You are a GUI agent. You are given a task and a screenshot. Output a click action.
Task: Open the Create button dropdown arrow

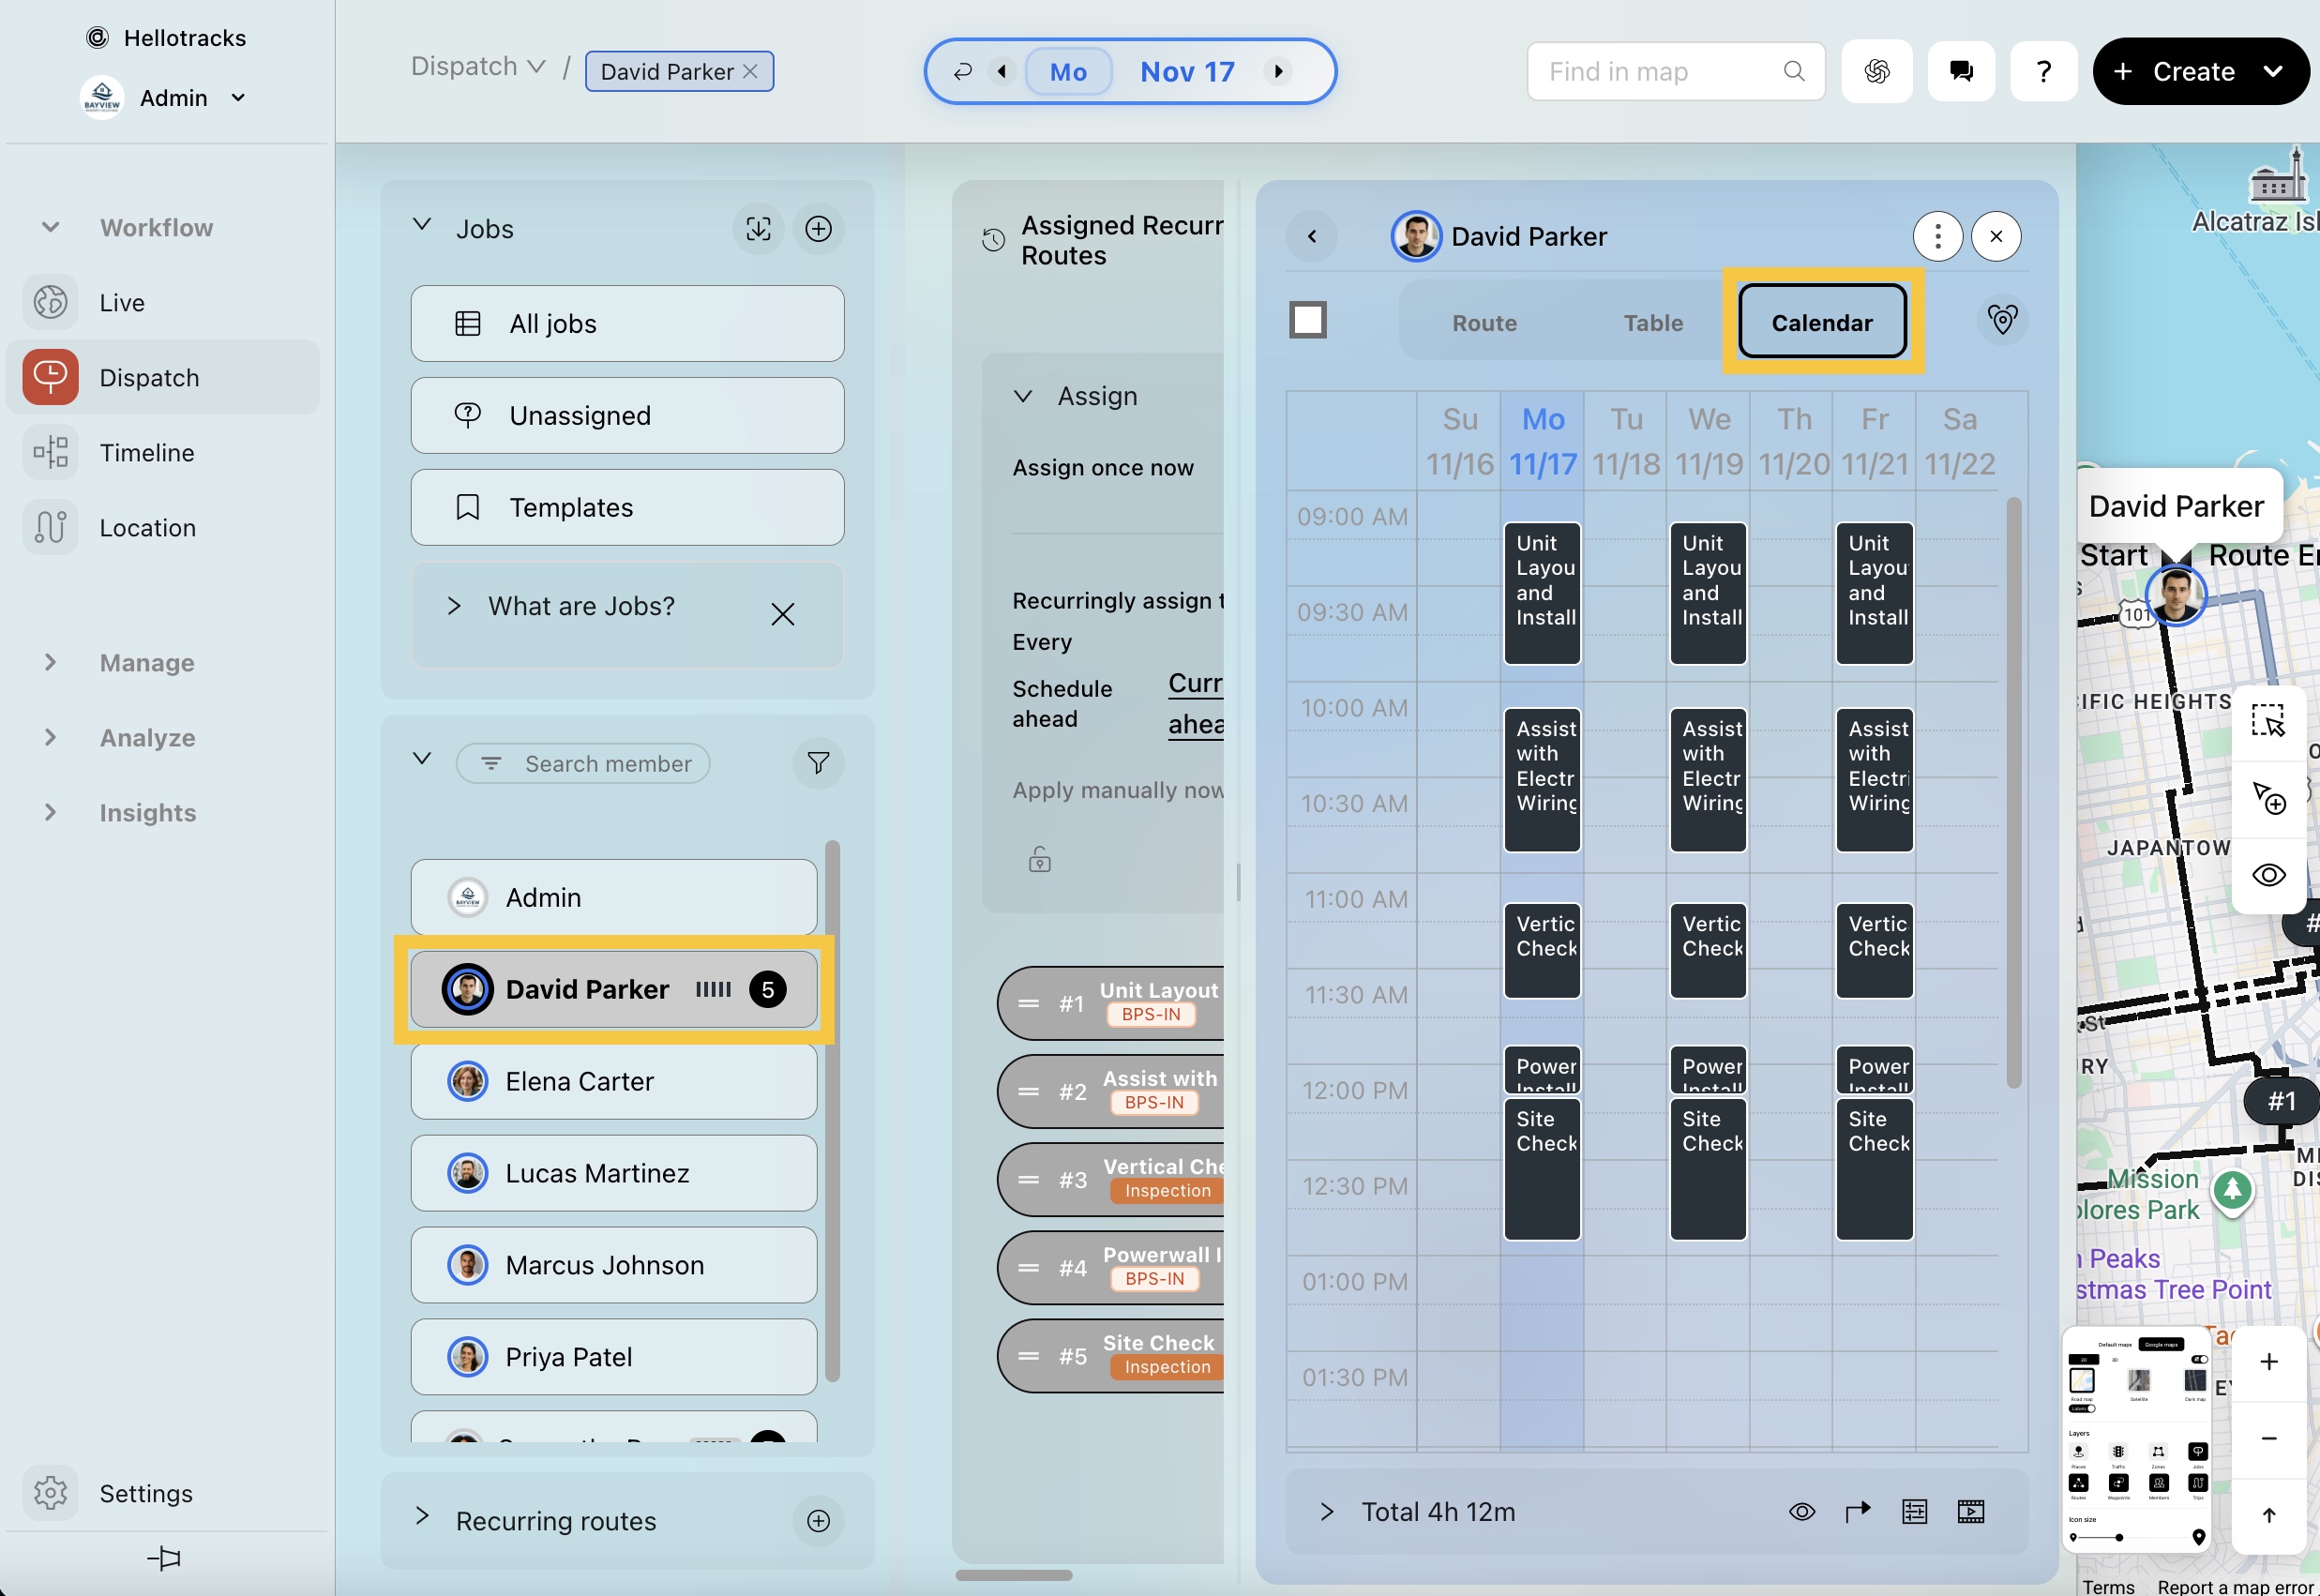(x=2273, y=71)
